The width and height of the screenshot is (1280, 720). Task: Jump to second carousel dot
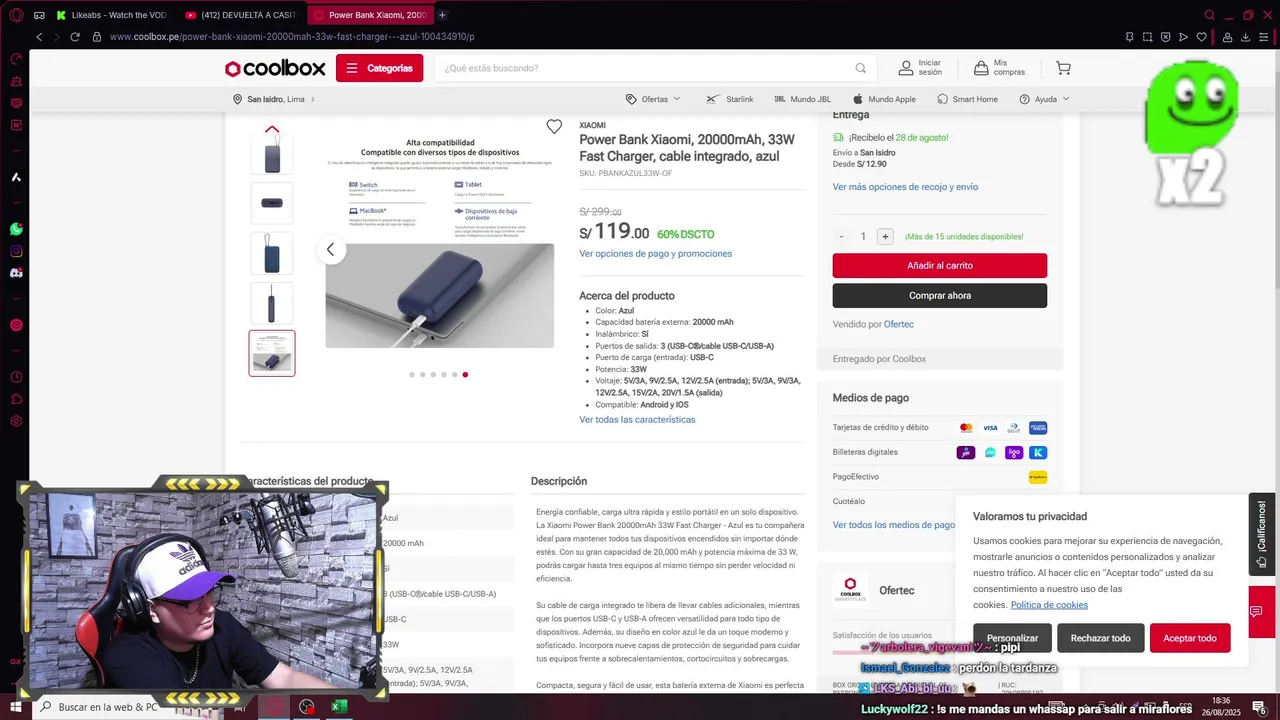(x=422, y=375)
